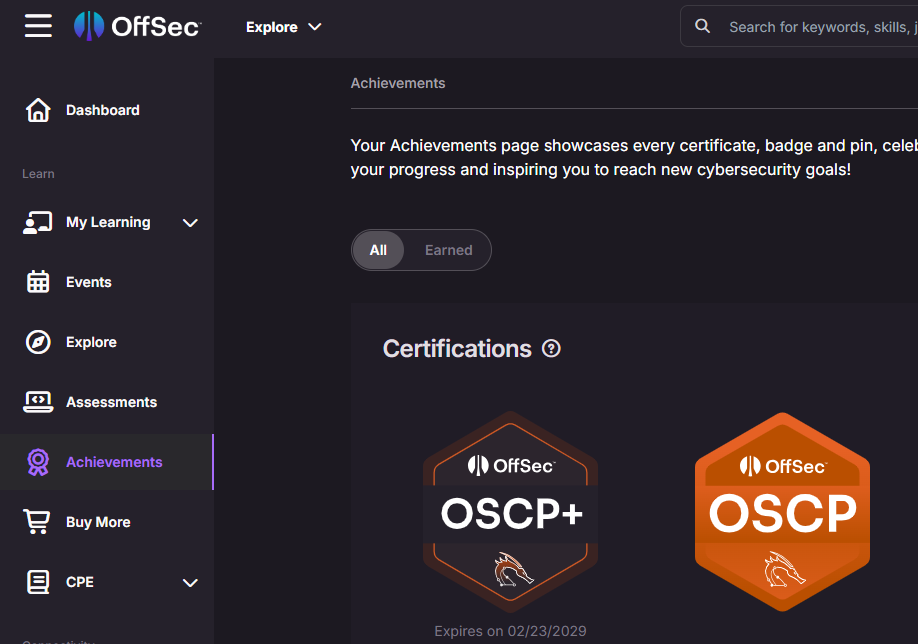Screen dimensions: 918x644
Task: Click the Certifications help question icon
Action: click(x=551, y=348)
